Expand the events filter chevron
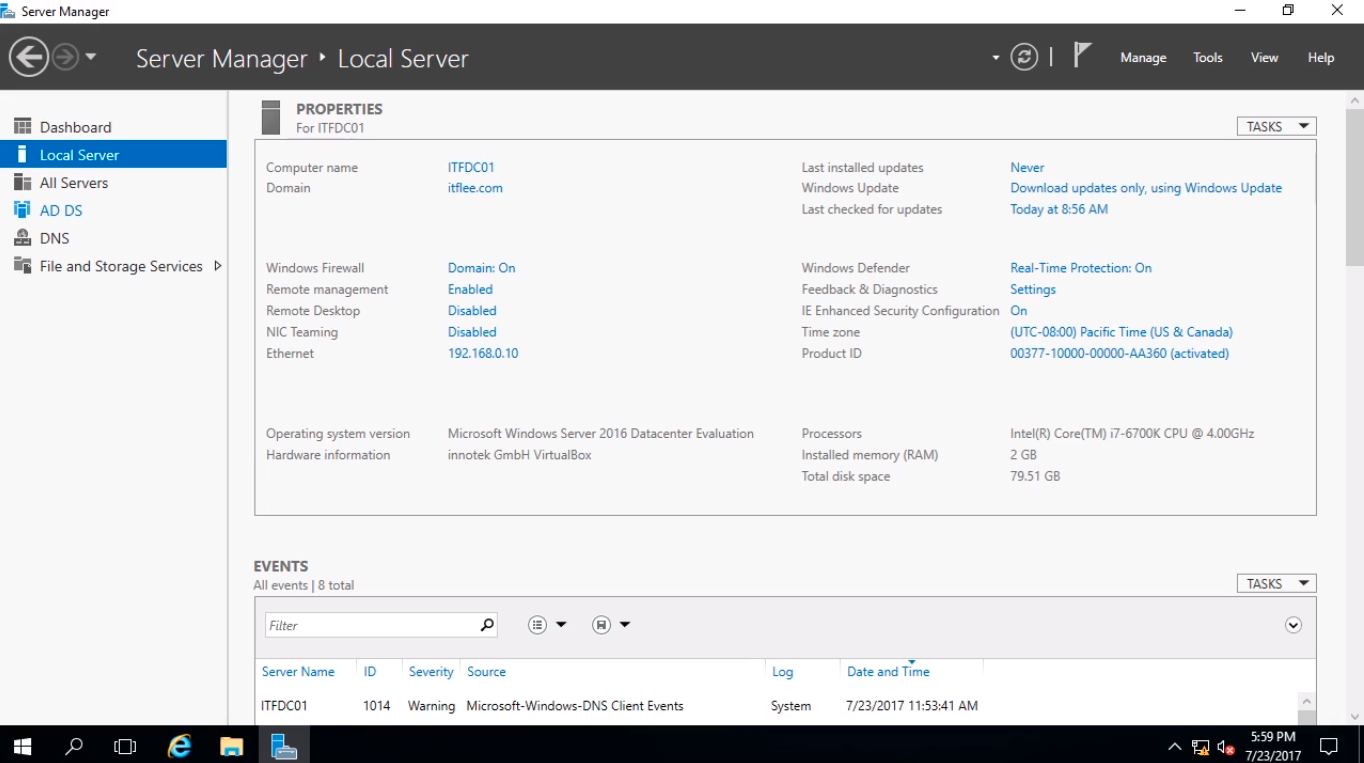Screen dimensions: 1364x763 click(x=1293, y=625)
